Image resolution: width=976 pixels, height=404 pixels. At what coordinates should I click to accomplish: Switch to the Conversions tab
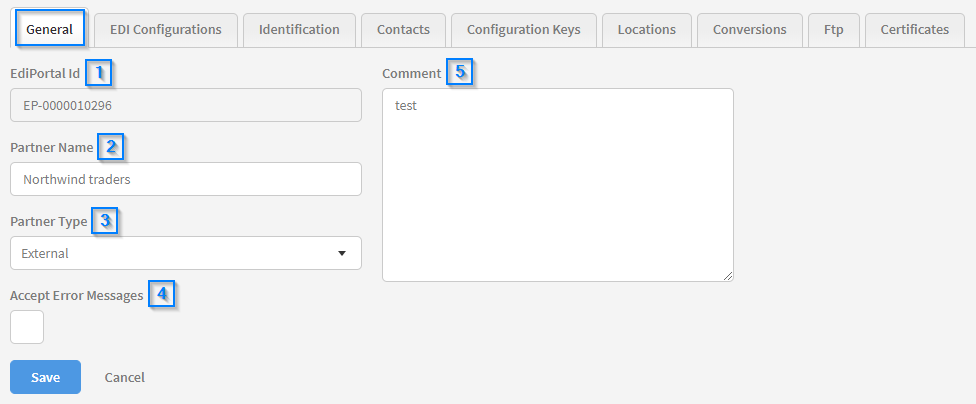[x=749, y=29]
